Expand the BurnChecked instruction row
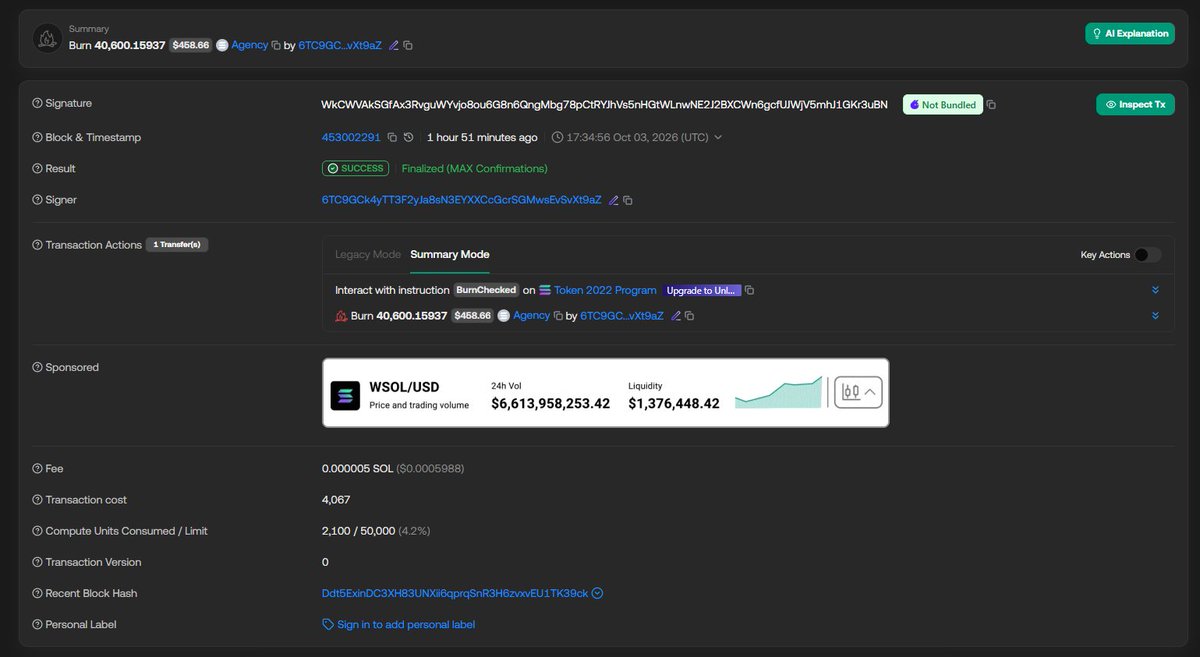The width and height of the screenshot is (1200, 657). 1155,290
